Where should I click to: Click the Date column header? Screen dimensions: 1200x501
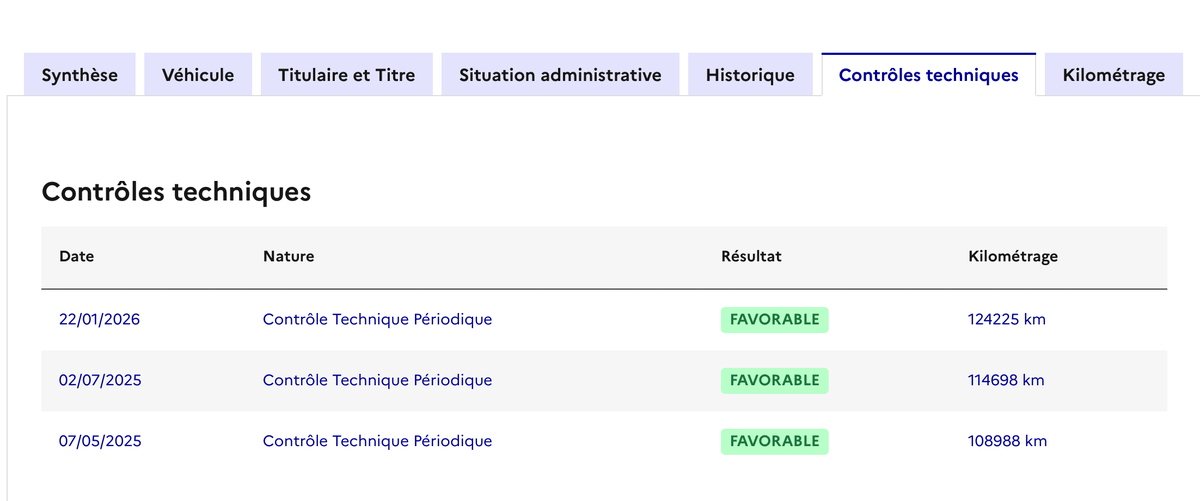point(77,256)
